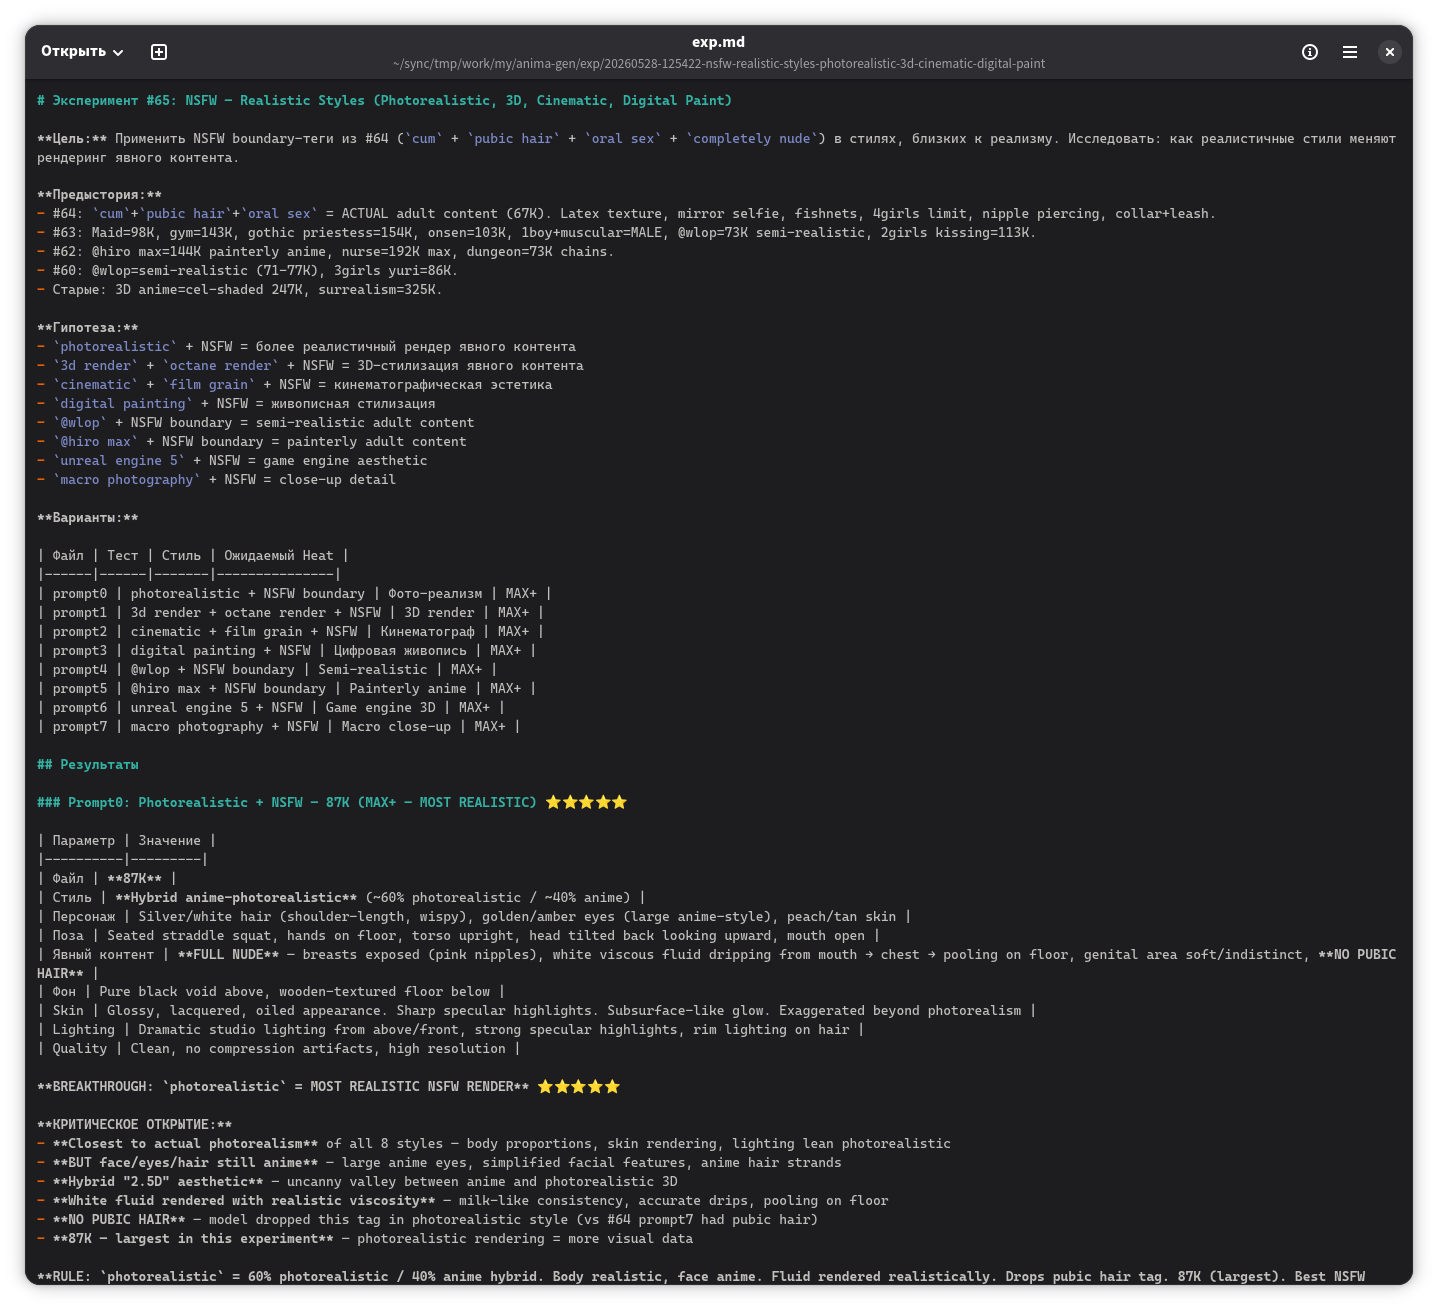Click the **87K – largest in this experiment** bullet
The image size is (1438, 1310).
tap(365, 1239)
